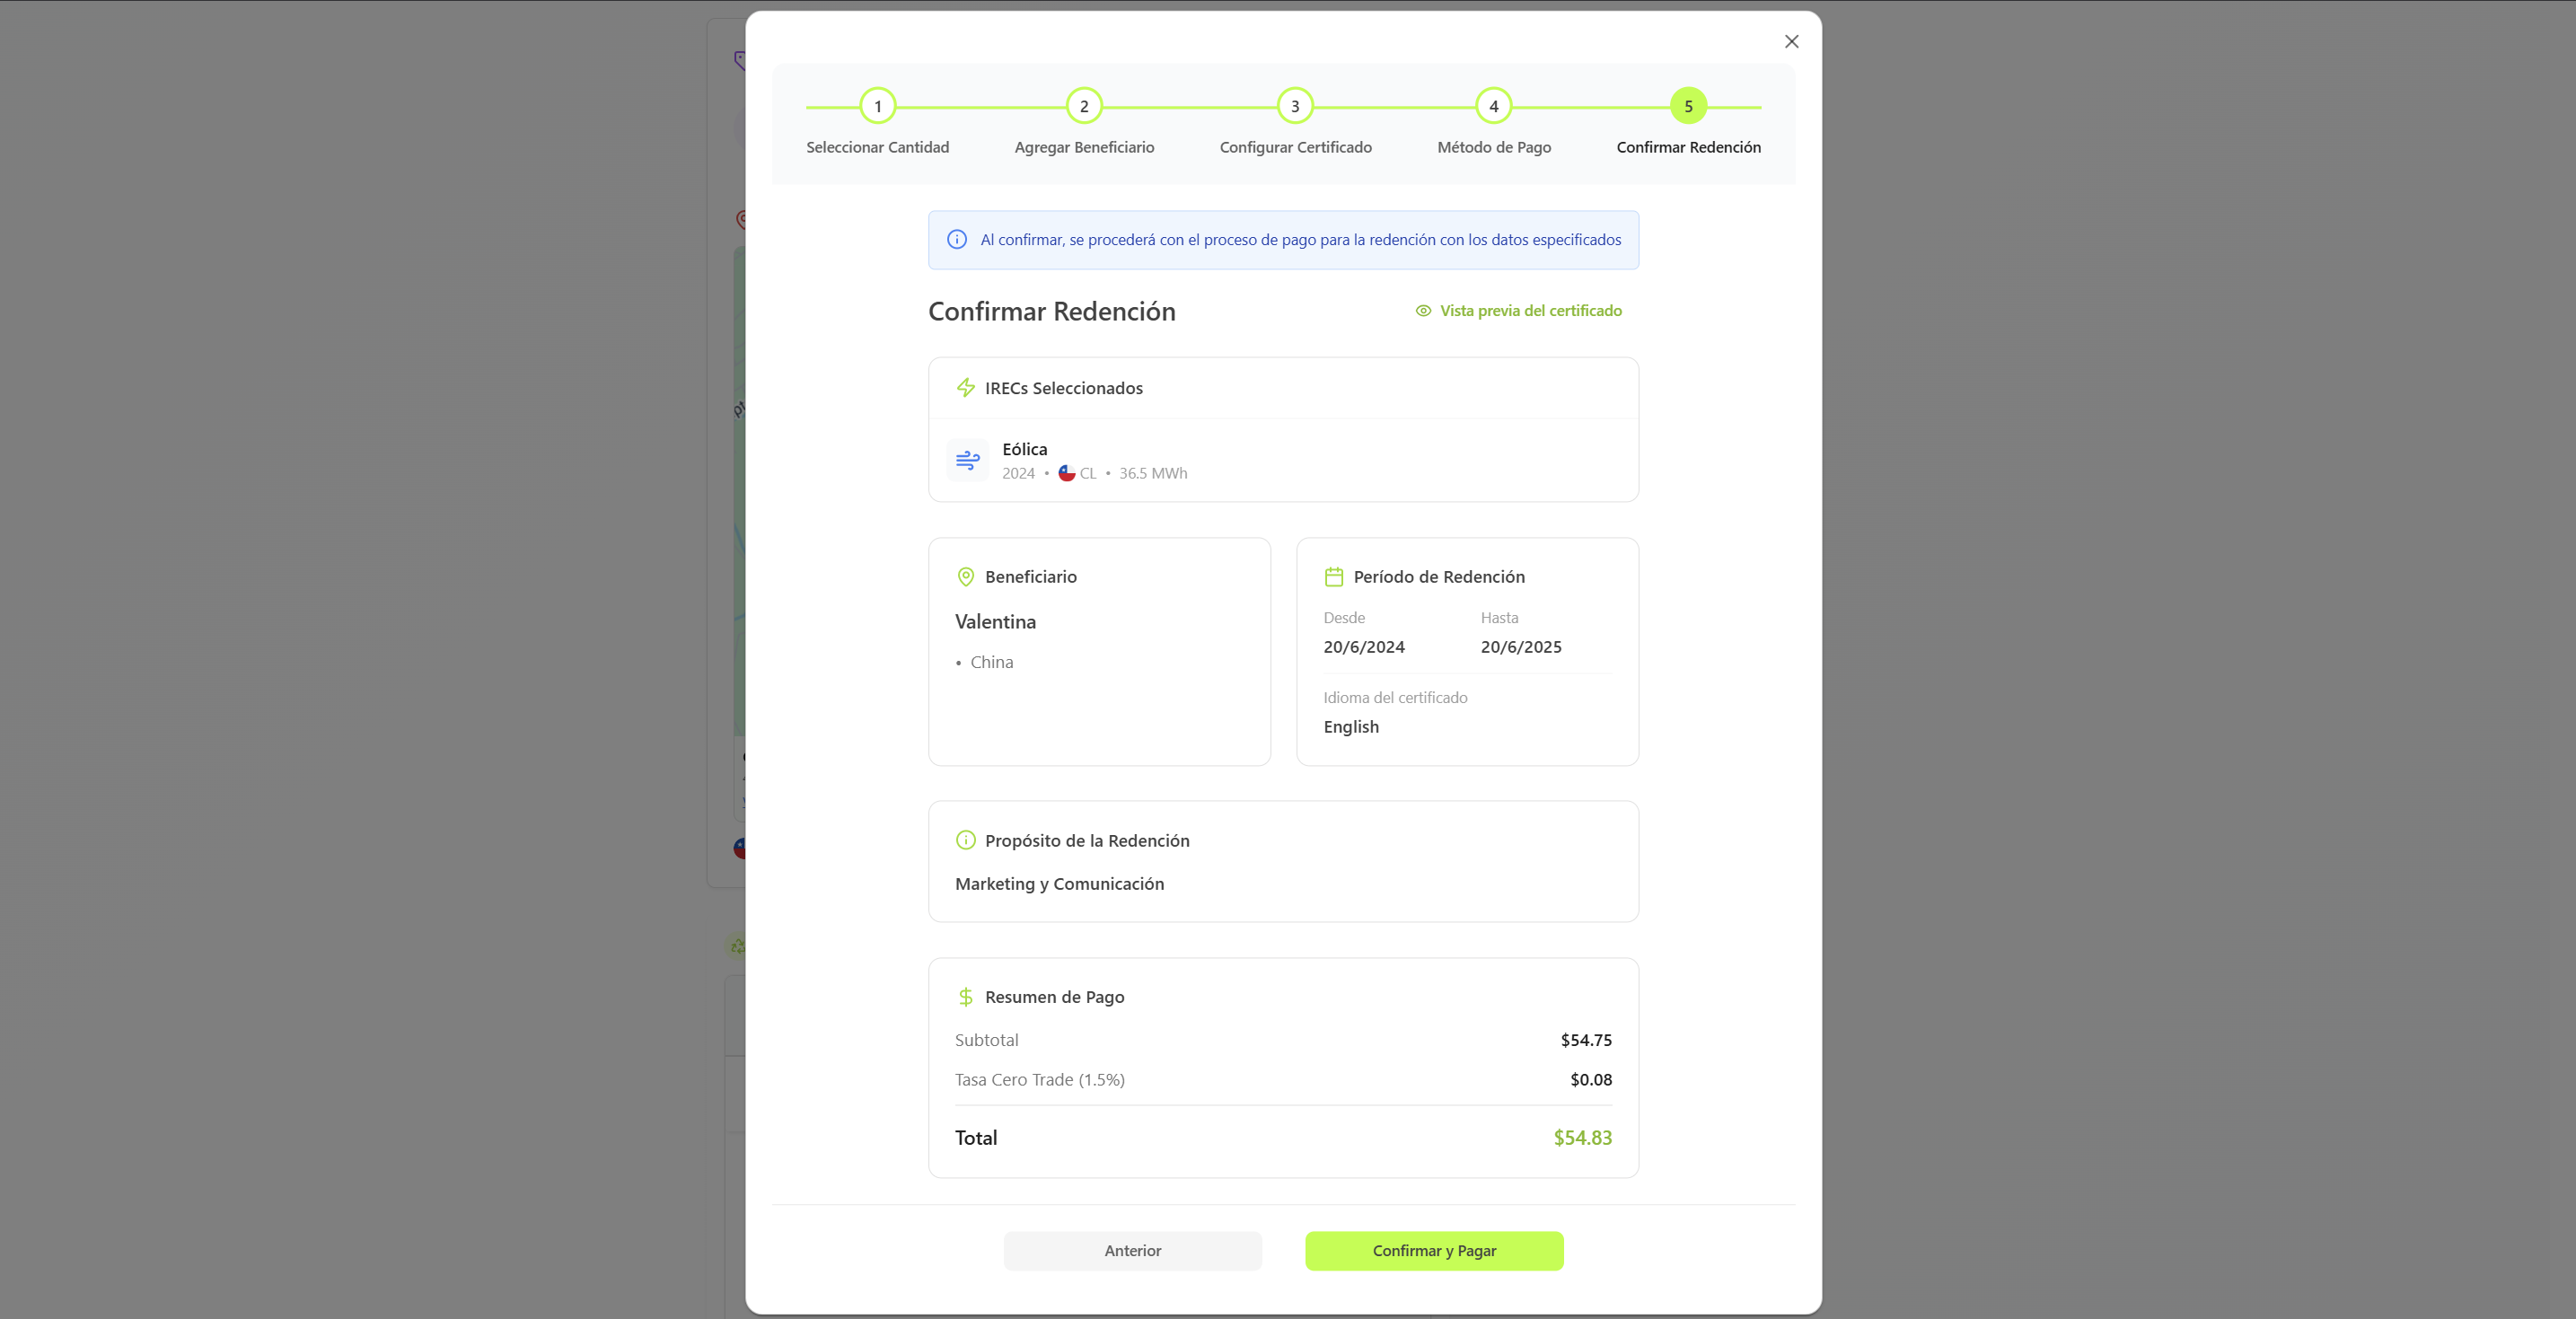Click the dollar icon beside Resumen de Pago

965,997
